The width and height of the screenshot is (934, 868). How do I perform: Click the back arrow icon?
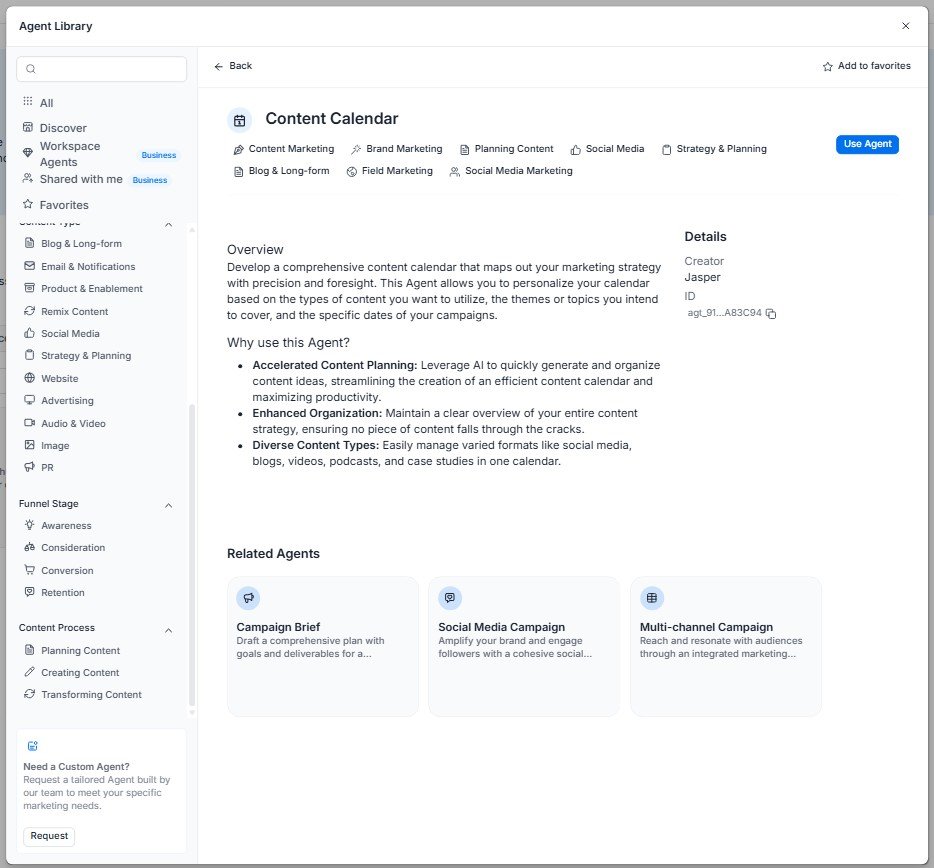click(219, 66)
